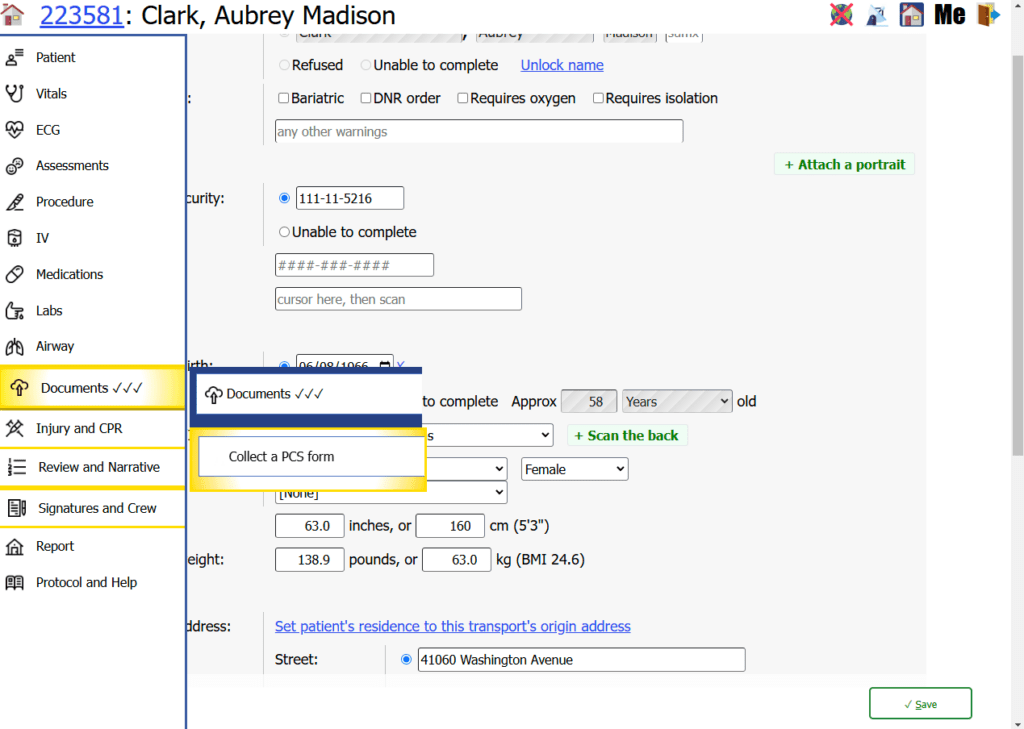Screen dimensions: 1024x729
Task: Expand the Years age unit dropdown
Action: (x=677, y=400)
